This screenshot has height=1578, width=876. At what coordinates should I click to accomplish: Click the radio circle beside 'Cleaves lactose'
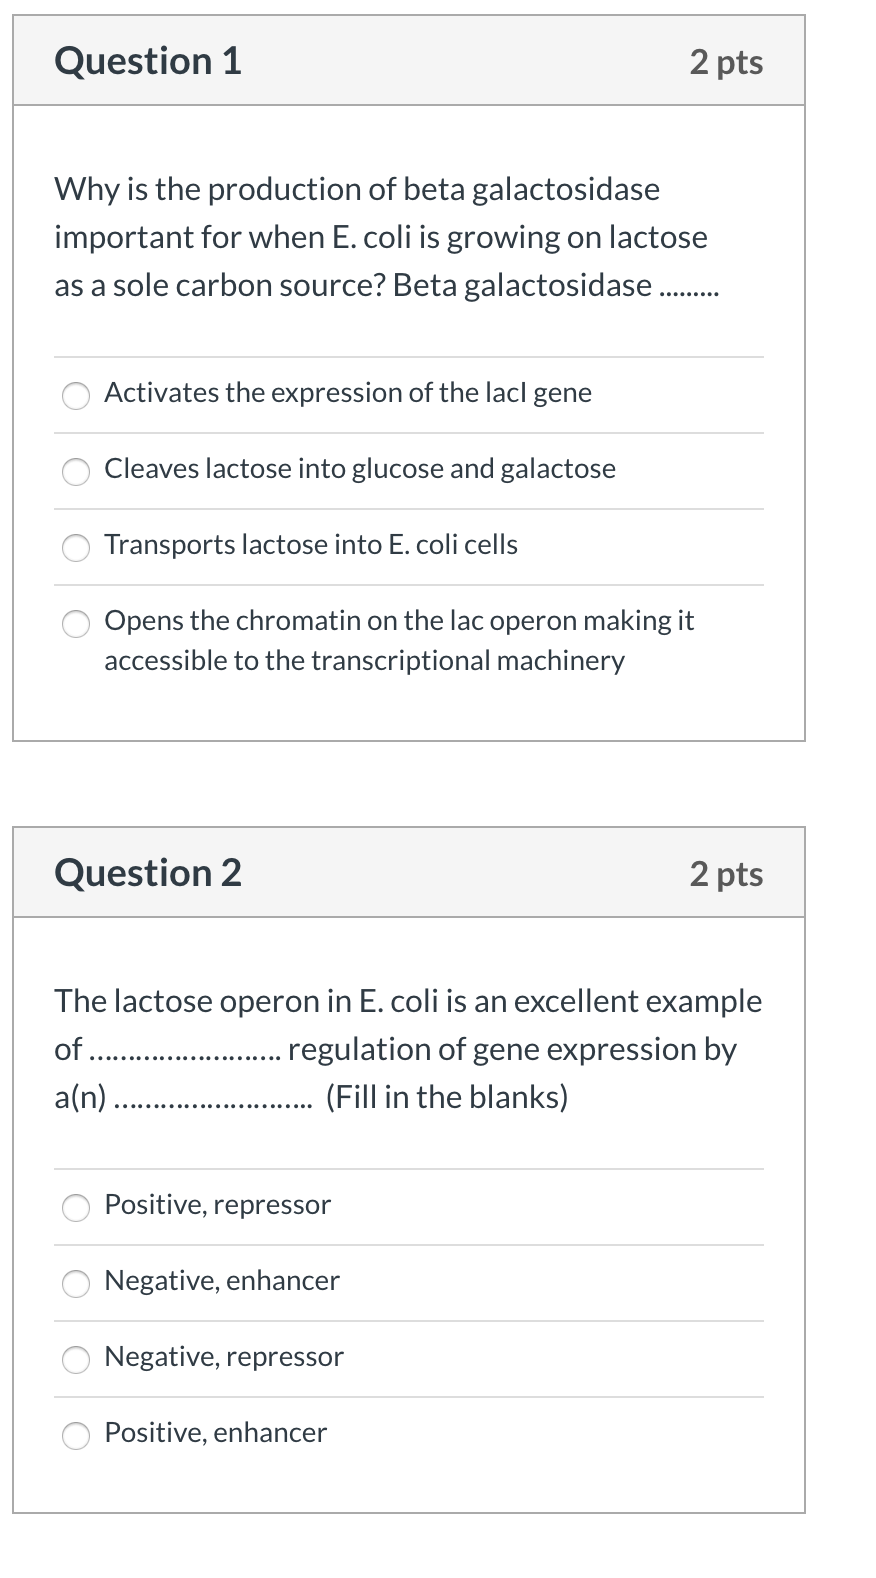pyautogui.click(x=75, y=471)
